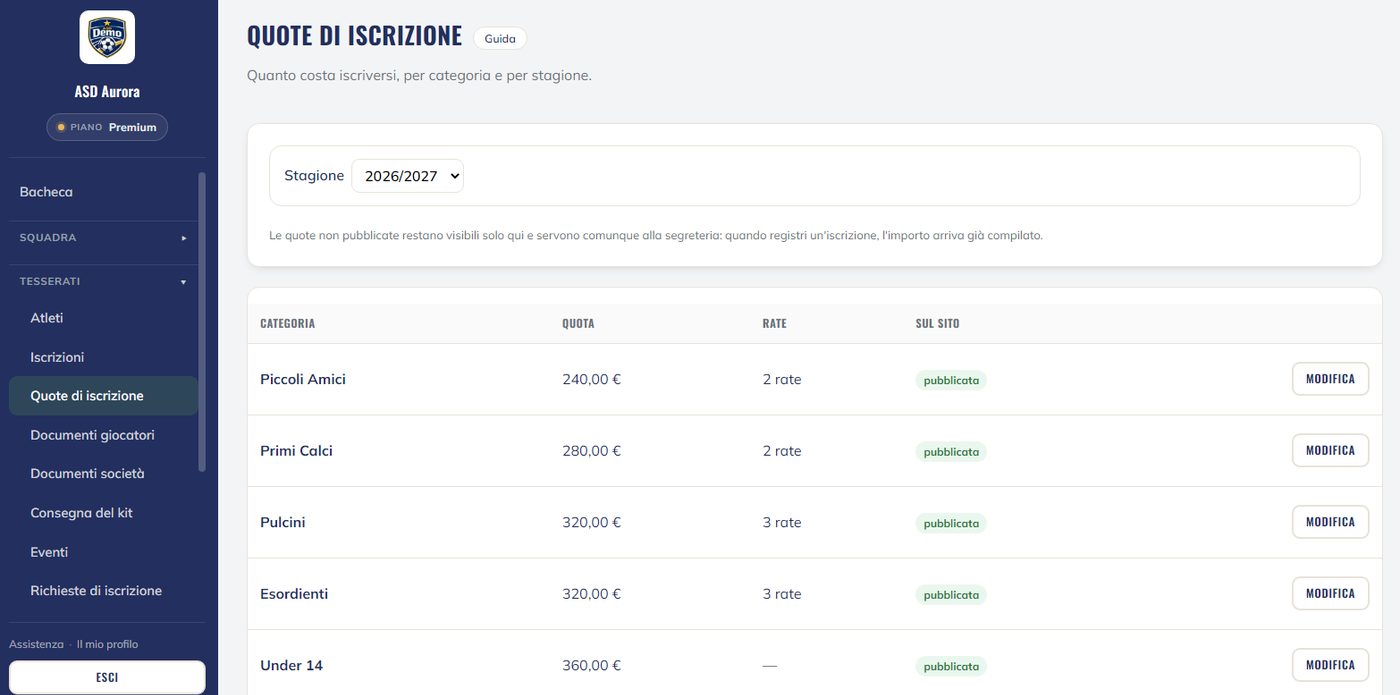Viewport: 1400px width, 695px height.
Task: Click the pubblicata badge for Piccoli Amici
Action: [951, 380]
